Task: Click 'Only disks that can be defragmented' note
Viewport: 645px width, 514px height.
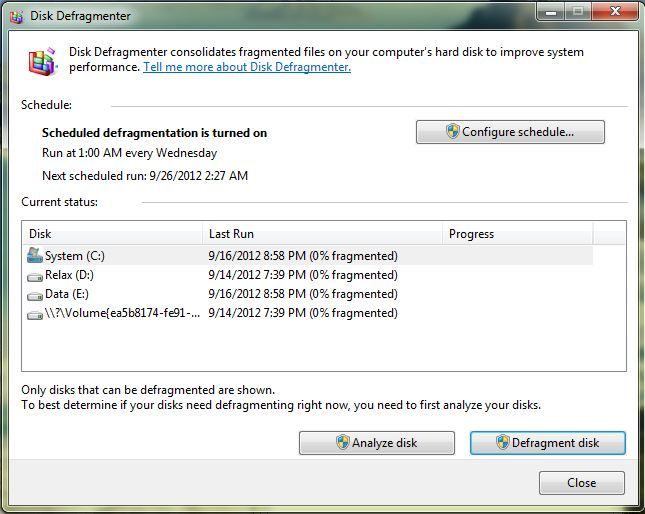Action: (148, 389)
